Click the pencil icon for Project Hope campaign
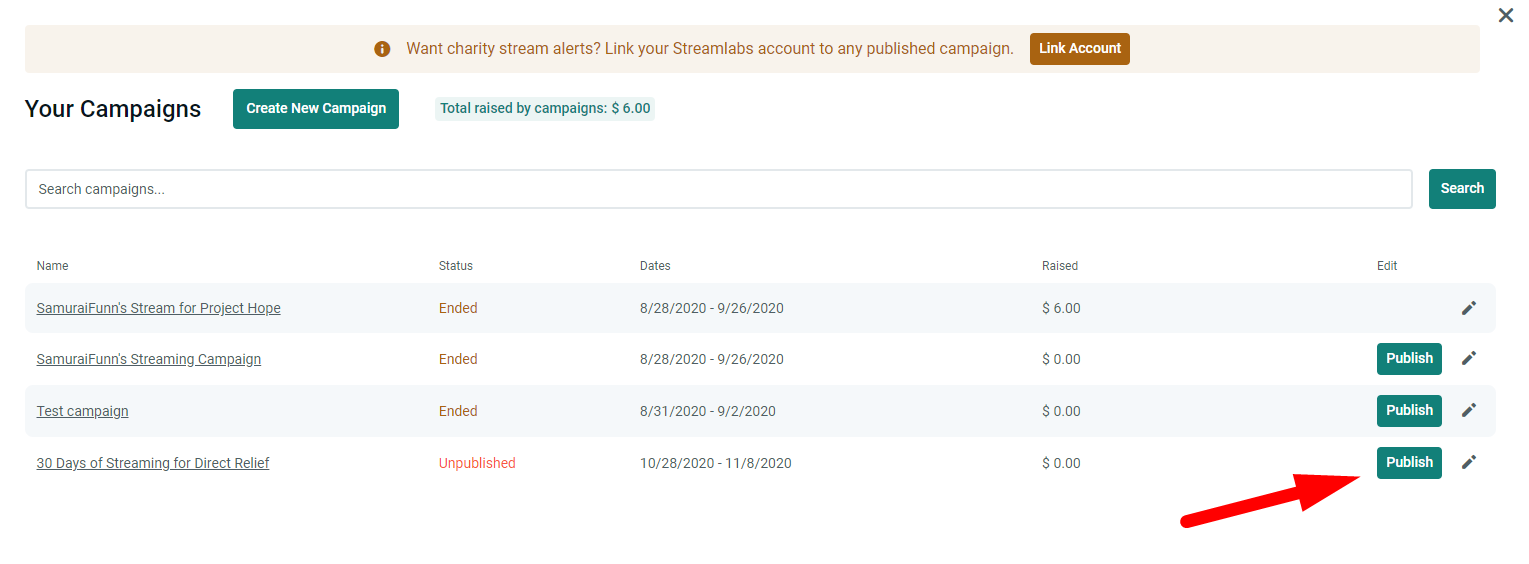 click(x=1468, y=308)
